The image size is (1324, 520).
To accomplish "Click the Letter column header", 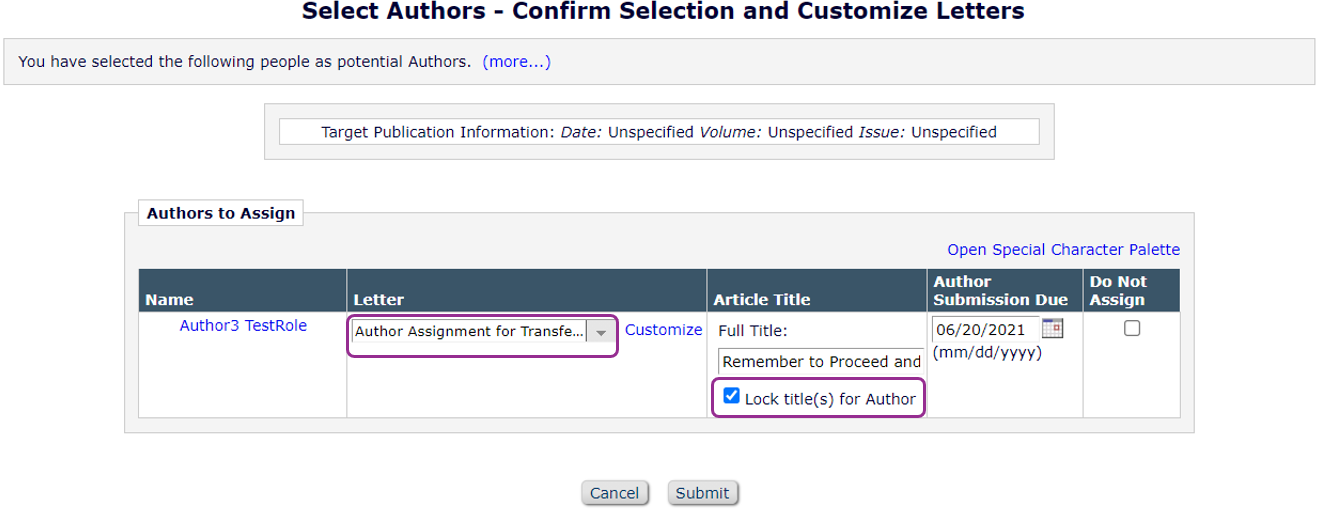I will pyautogui.click(x=379, y=299).
